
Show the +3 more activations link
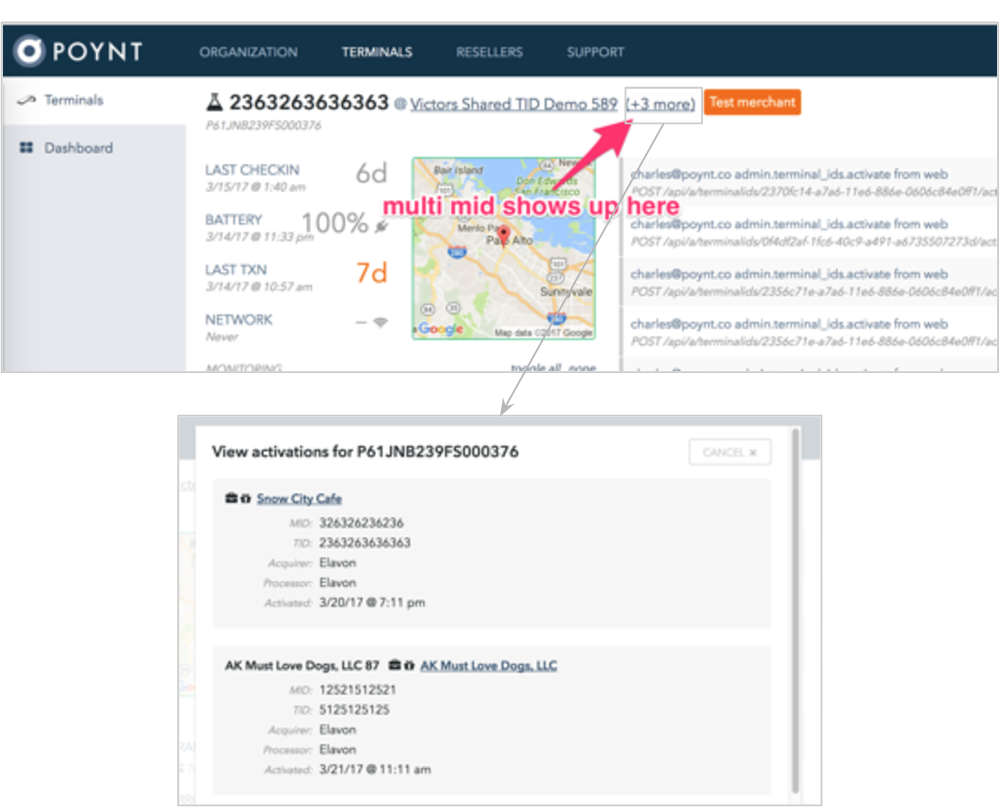click(x=661, y=104)
